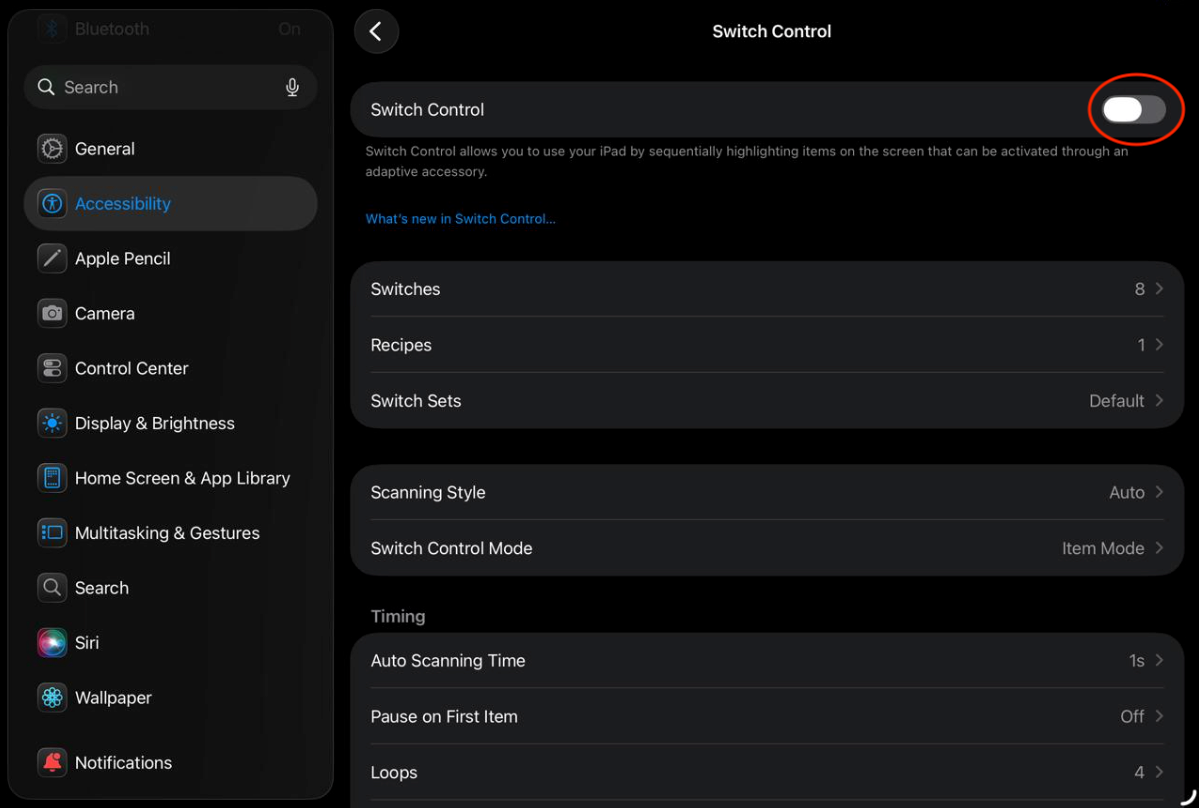The image size is (1199, 808).
Task: Select Display & Brightness in sidebar
Action: click(x=155, y=423)
